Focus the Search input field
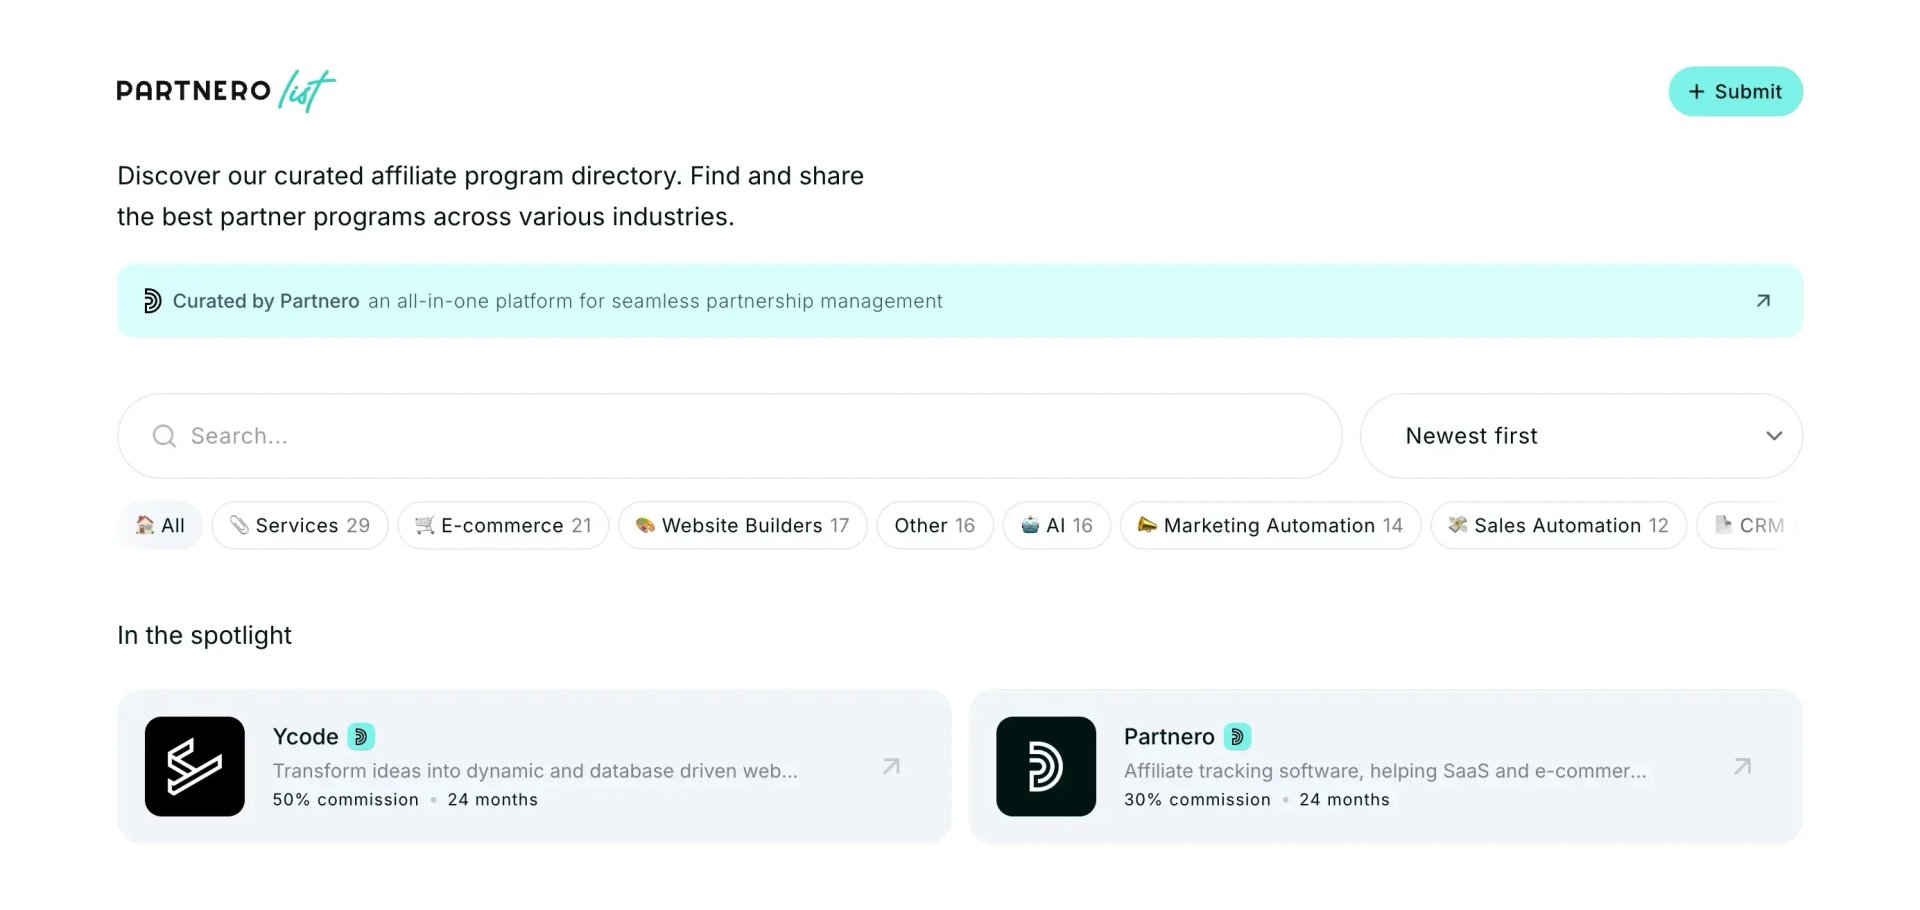Viewport: 1920px width, 910px height. coord(730,436)
